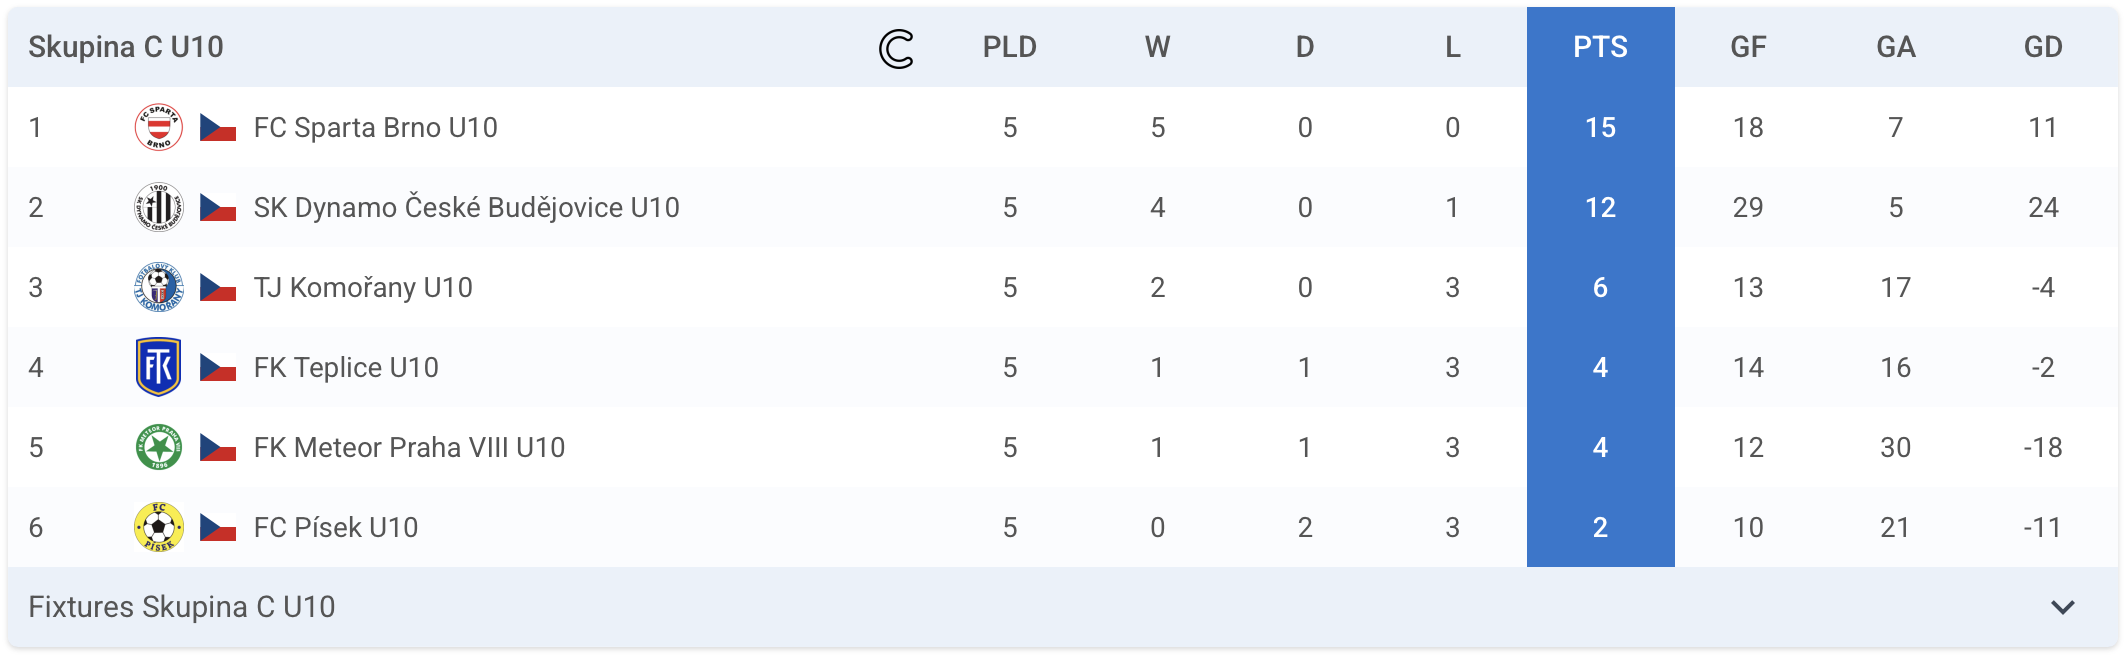Open the TJ Komořany team crest

click(x=159, y=287)
